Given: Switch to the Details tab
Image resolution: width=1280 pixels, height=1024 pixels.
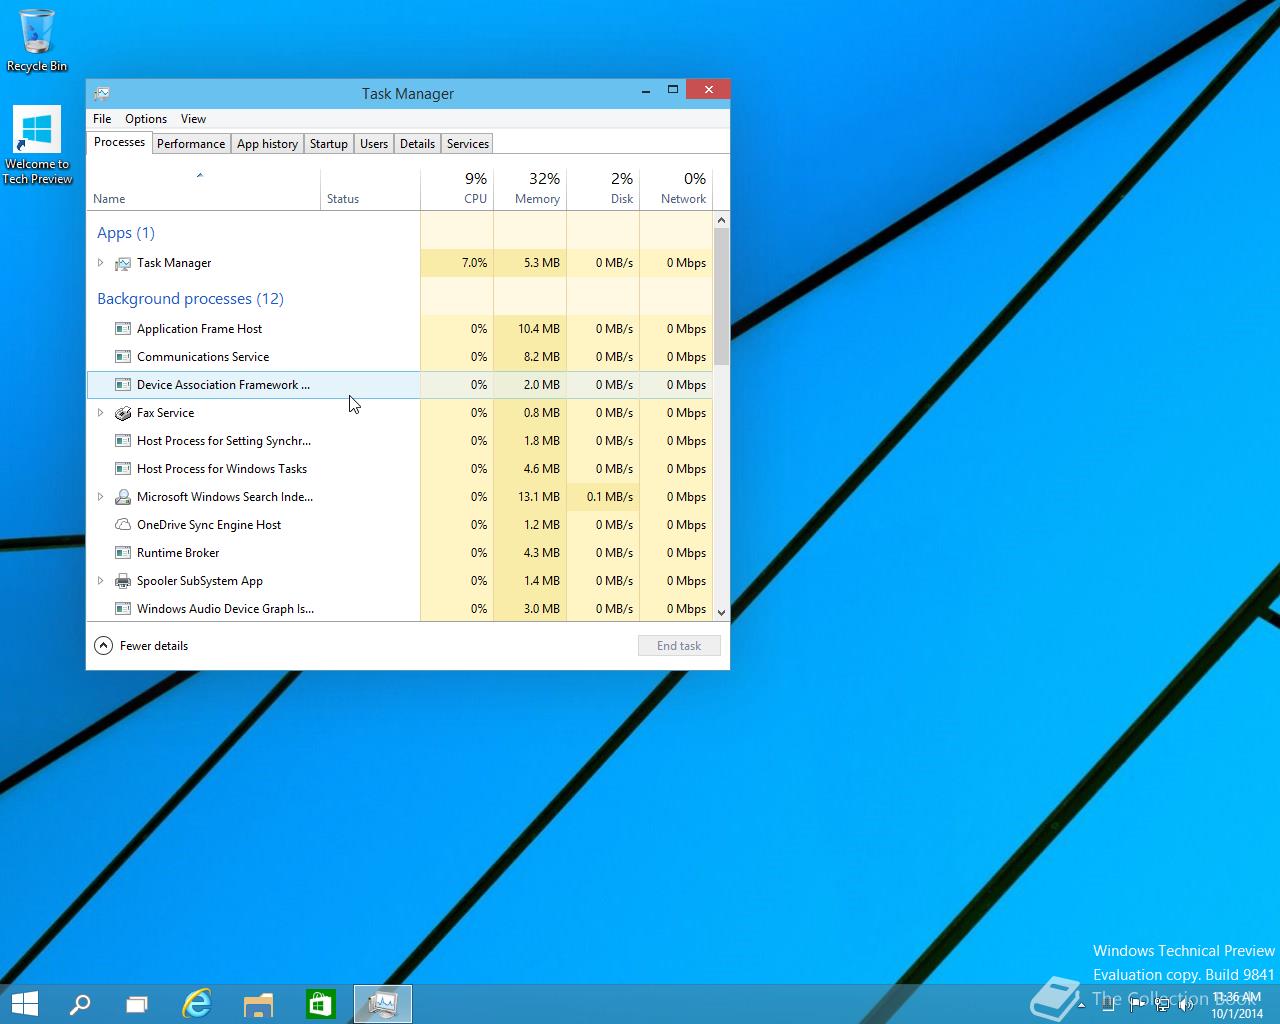Looking at the screenshot, I should [x=417, y=144].
